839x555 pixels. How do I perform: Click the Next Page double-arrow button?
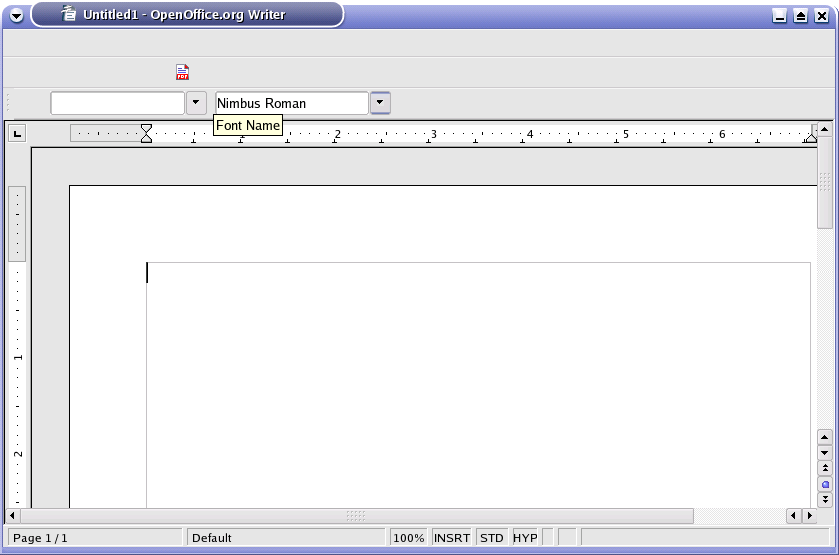point(825,498)
